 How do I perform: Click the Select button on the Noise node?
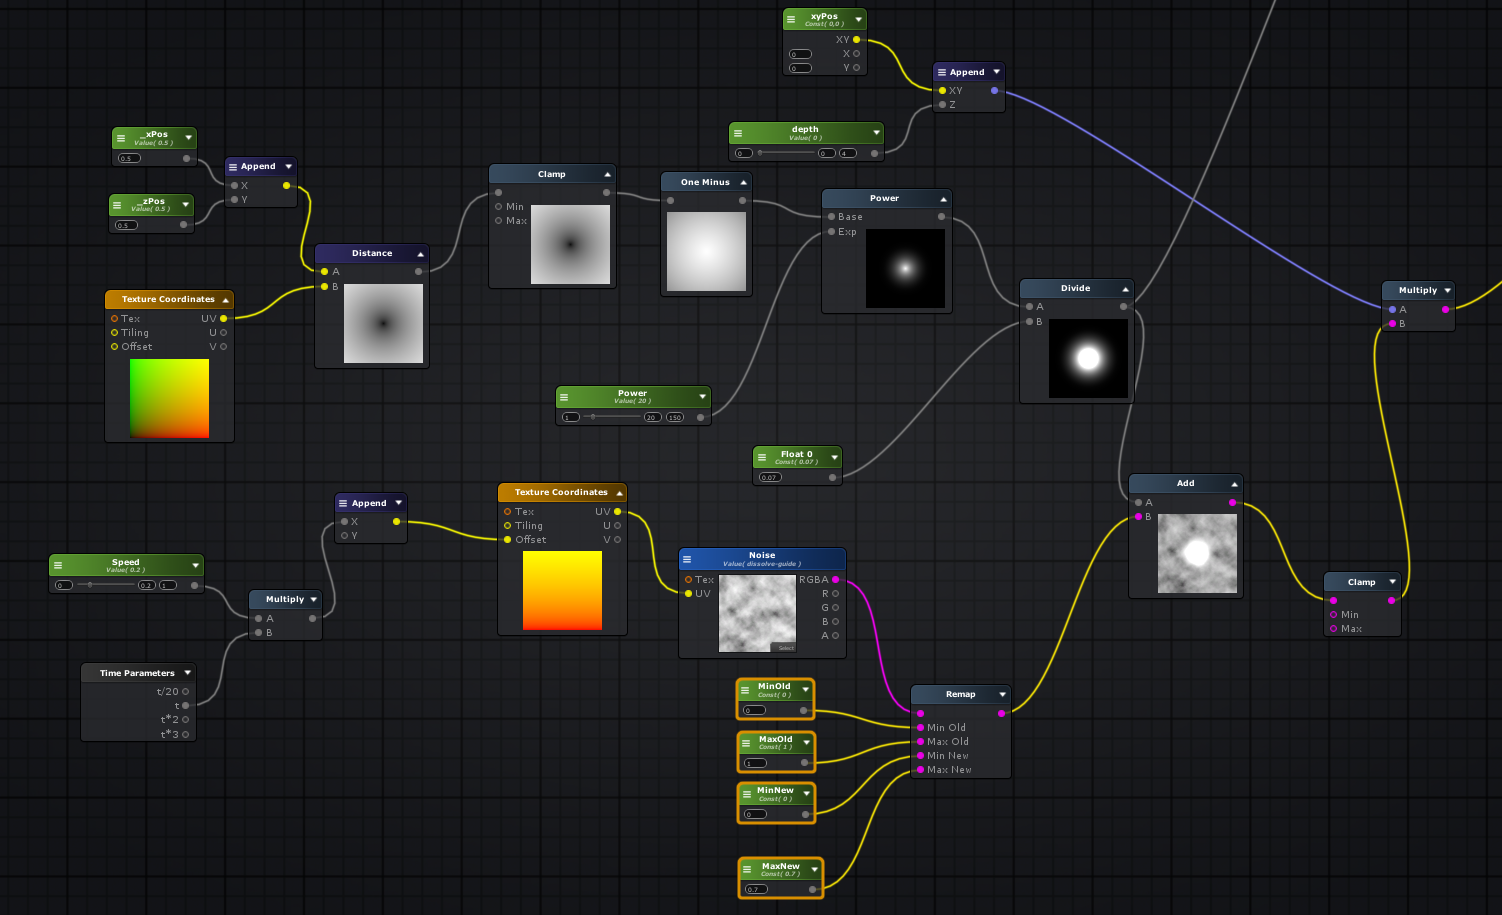tap(786, 648)
